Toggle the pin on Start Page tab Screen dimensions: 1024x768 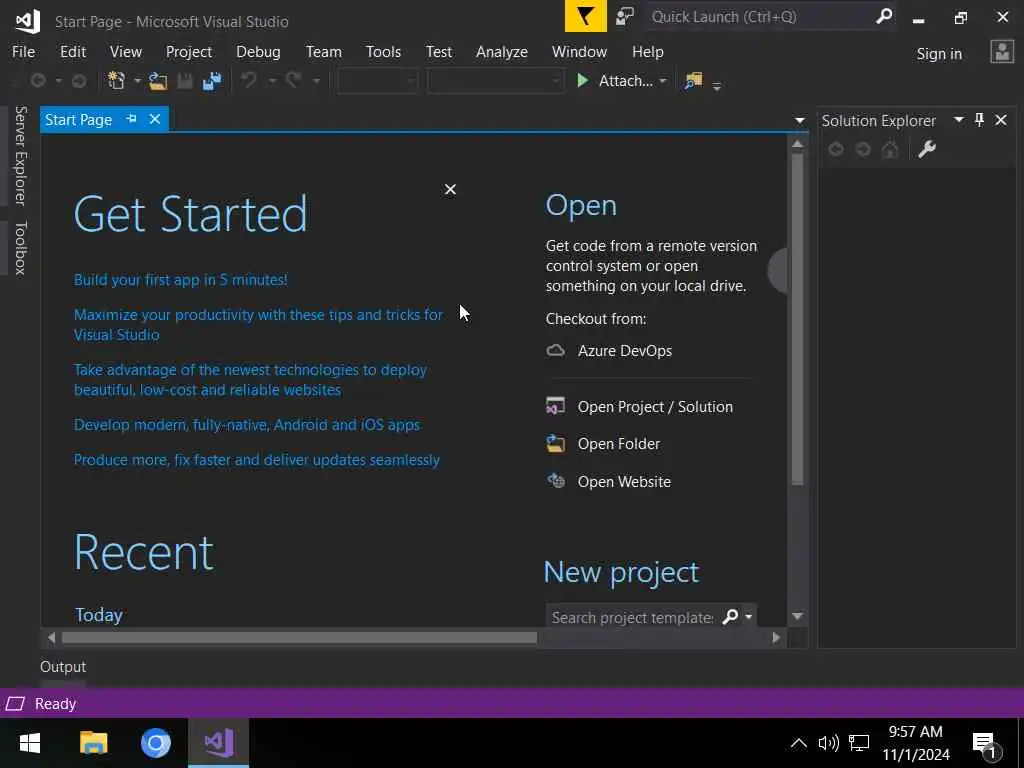pos(131,119)
